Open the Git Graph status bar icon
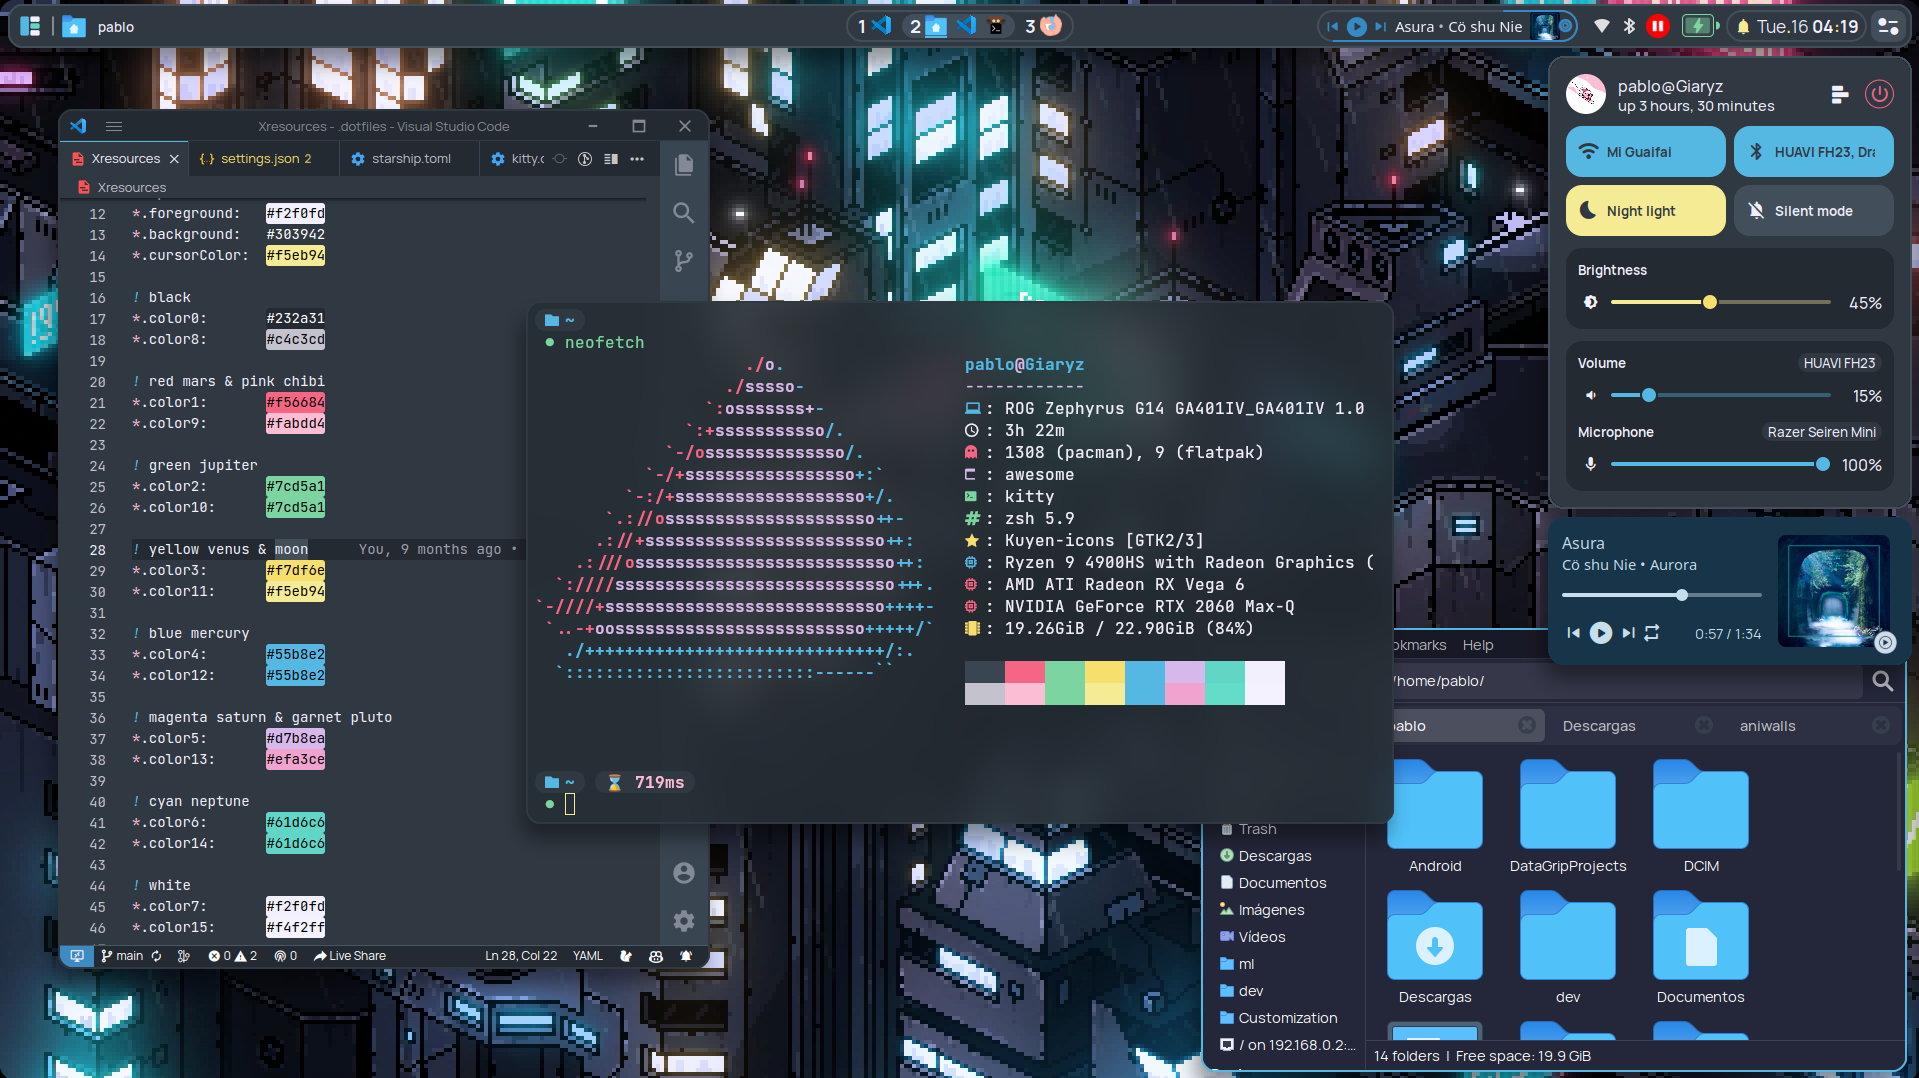This screenshot has width=1919, height=1078. [x=184, y=956]
